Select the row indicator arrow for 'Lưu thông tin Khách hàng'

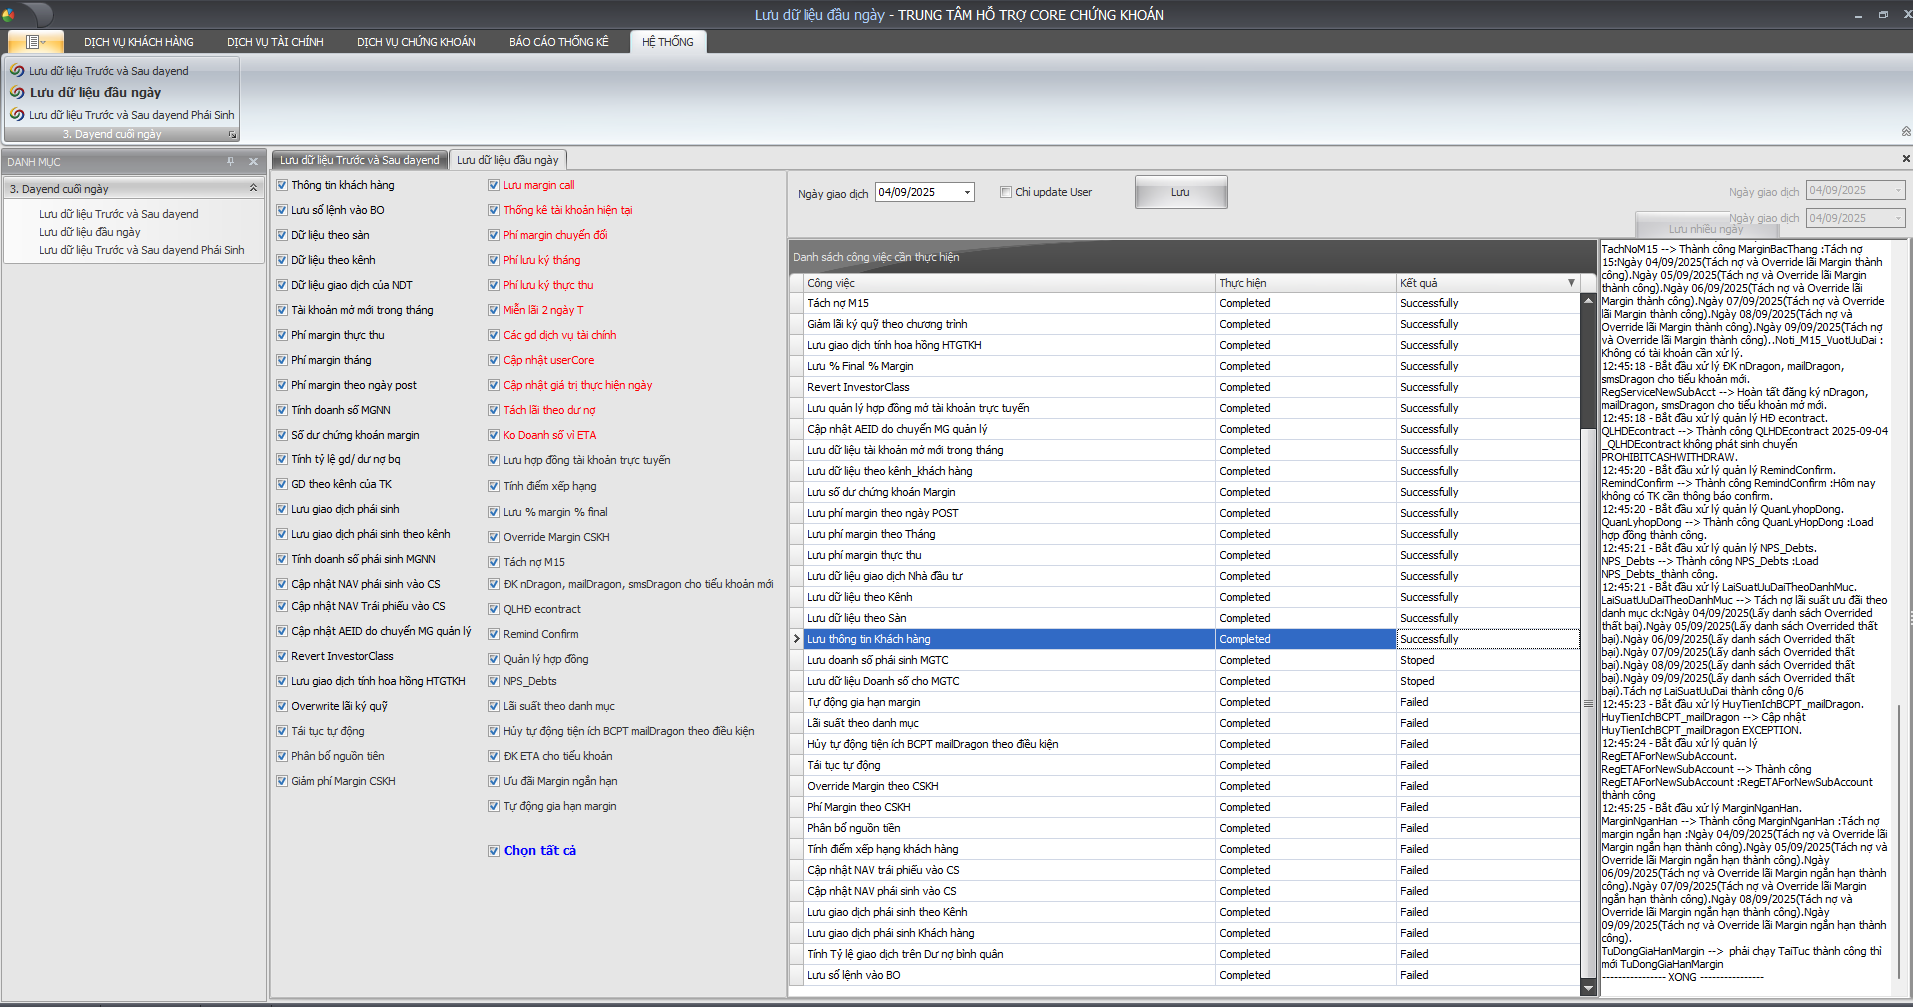click(797, 639)
